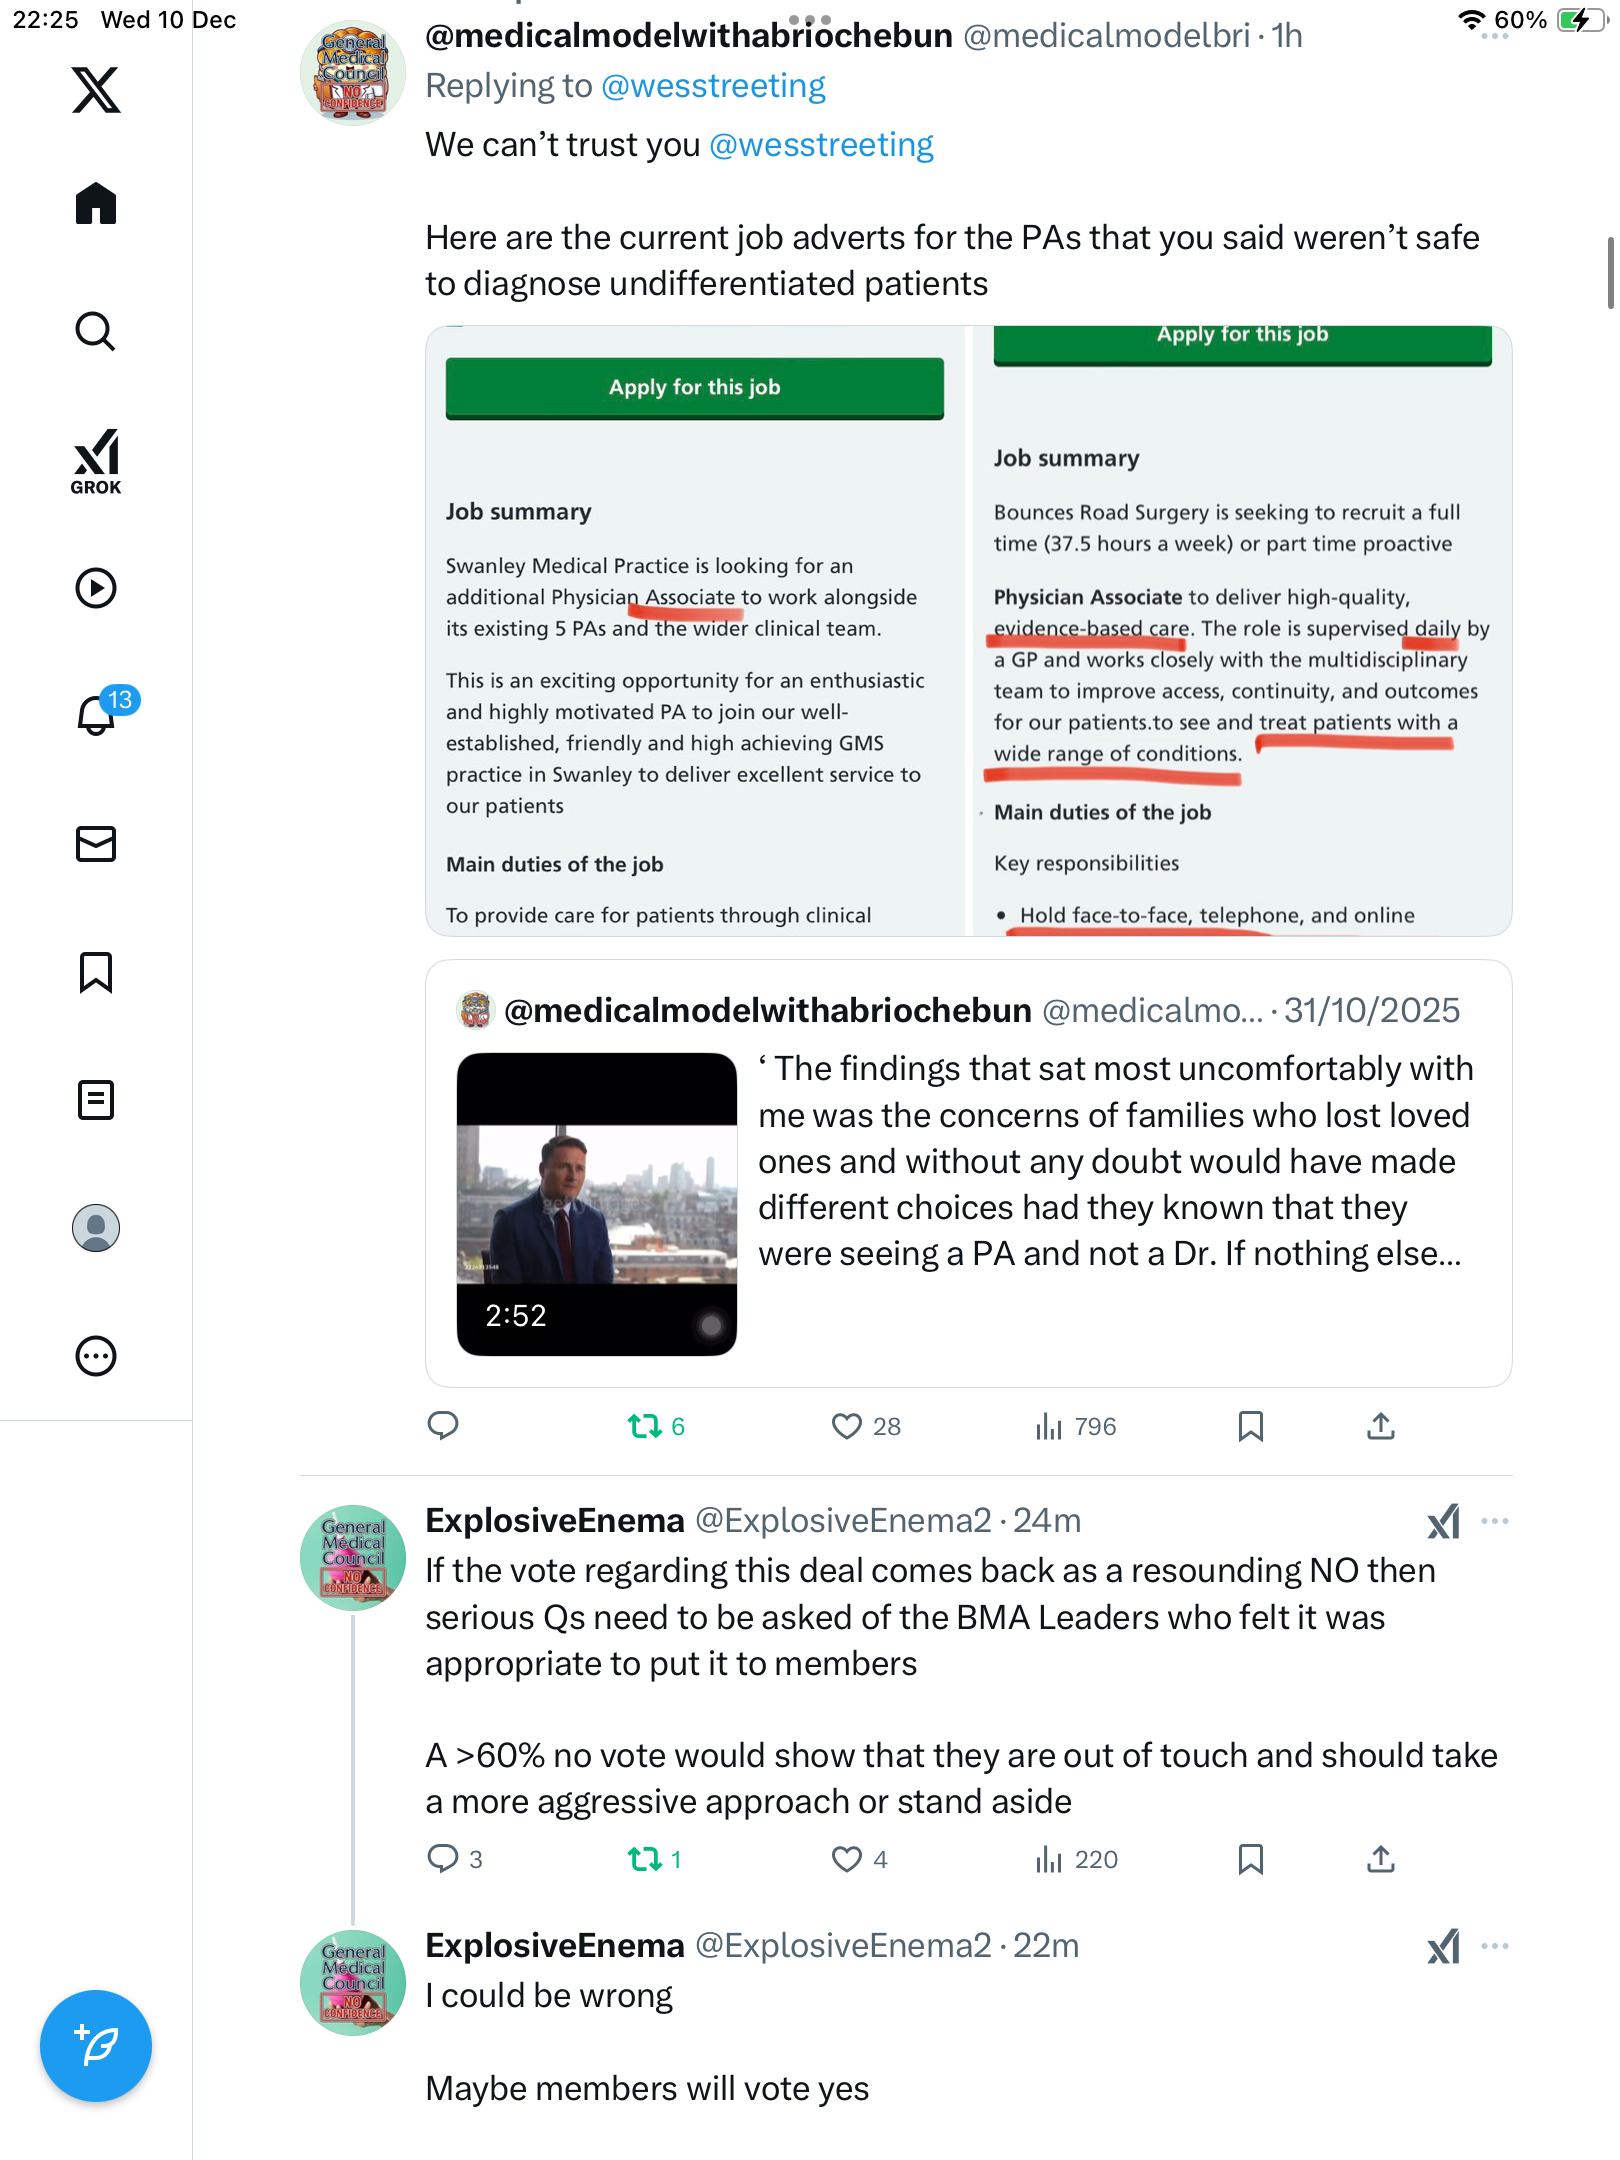Open the more options circle menu in sidebar
1620x2160 pixels.
click(x=96, y=1356)
